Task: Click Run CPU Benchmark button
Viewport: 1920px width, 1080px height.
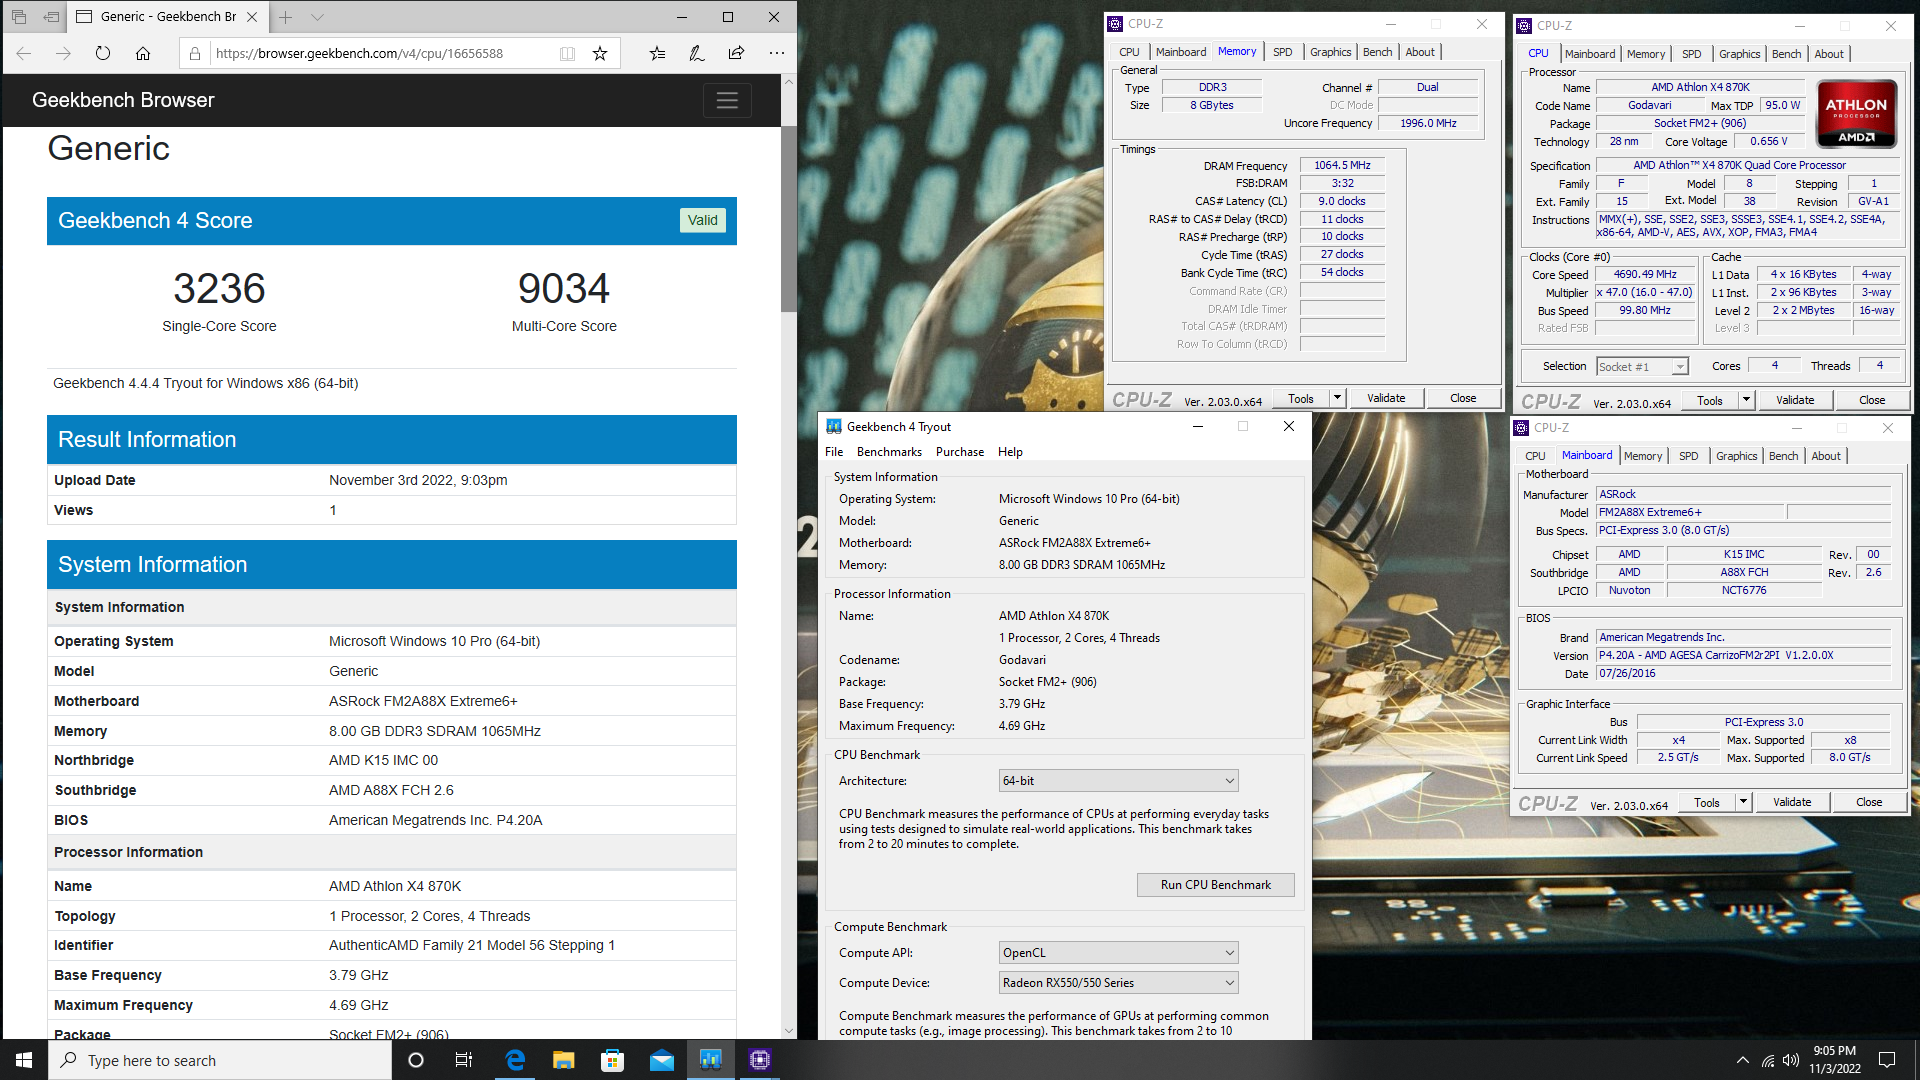Action: pyautogui.click(x=1215, y=885)
